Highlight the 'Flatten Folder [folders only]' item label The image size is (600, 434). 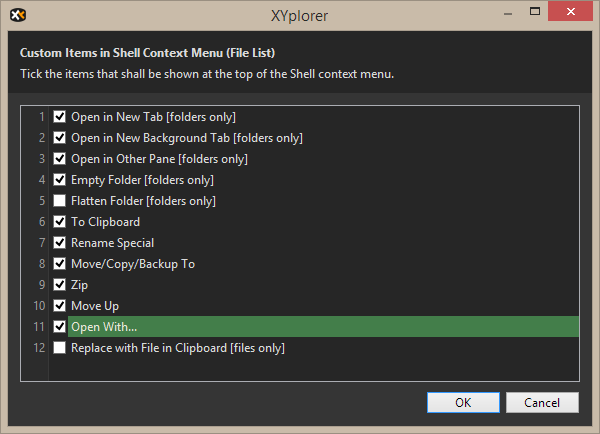[x=143, y=201]
